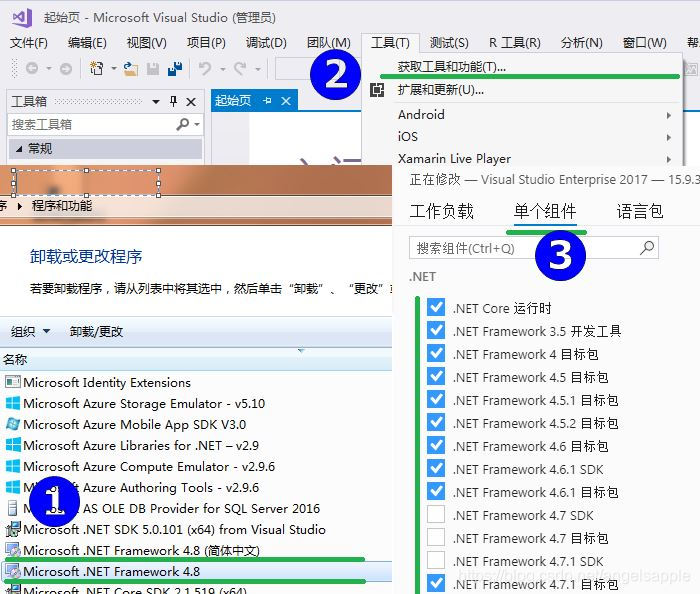The height and width of the screenshot is (594, 700).
Task: Pin the 工具箱 panel with pushpin icon
Action: click(174, 101)
